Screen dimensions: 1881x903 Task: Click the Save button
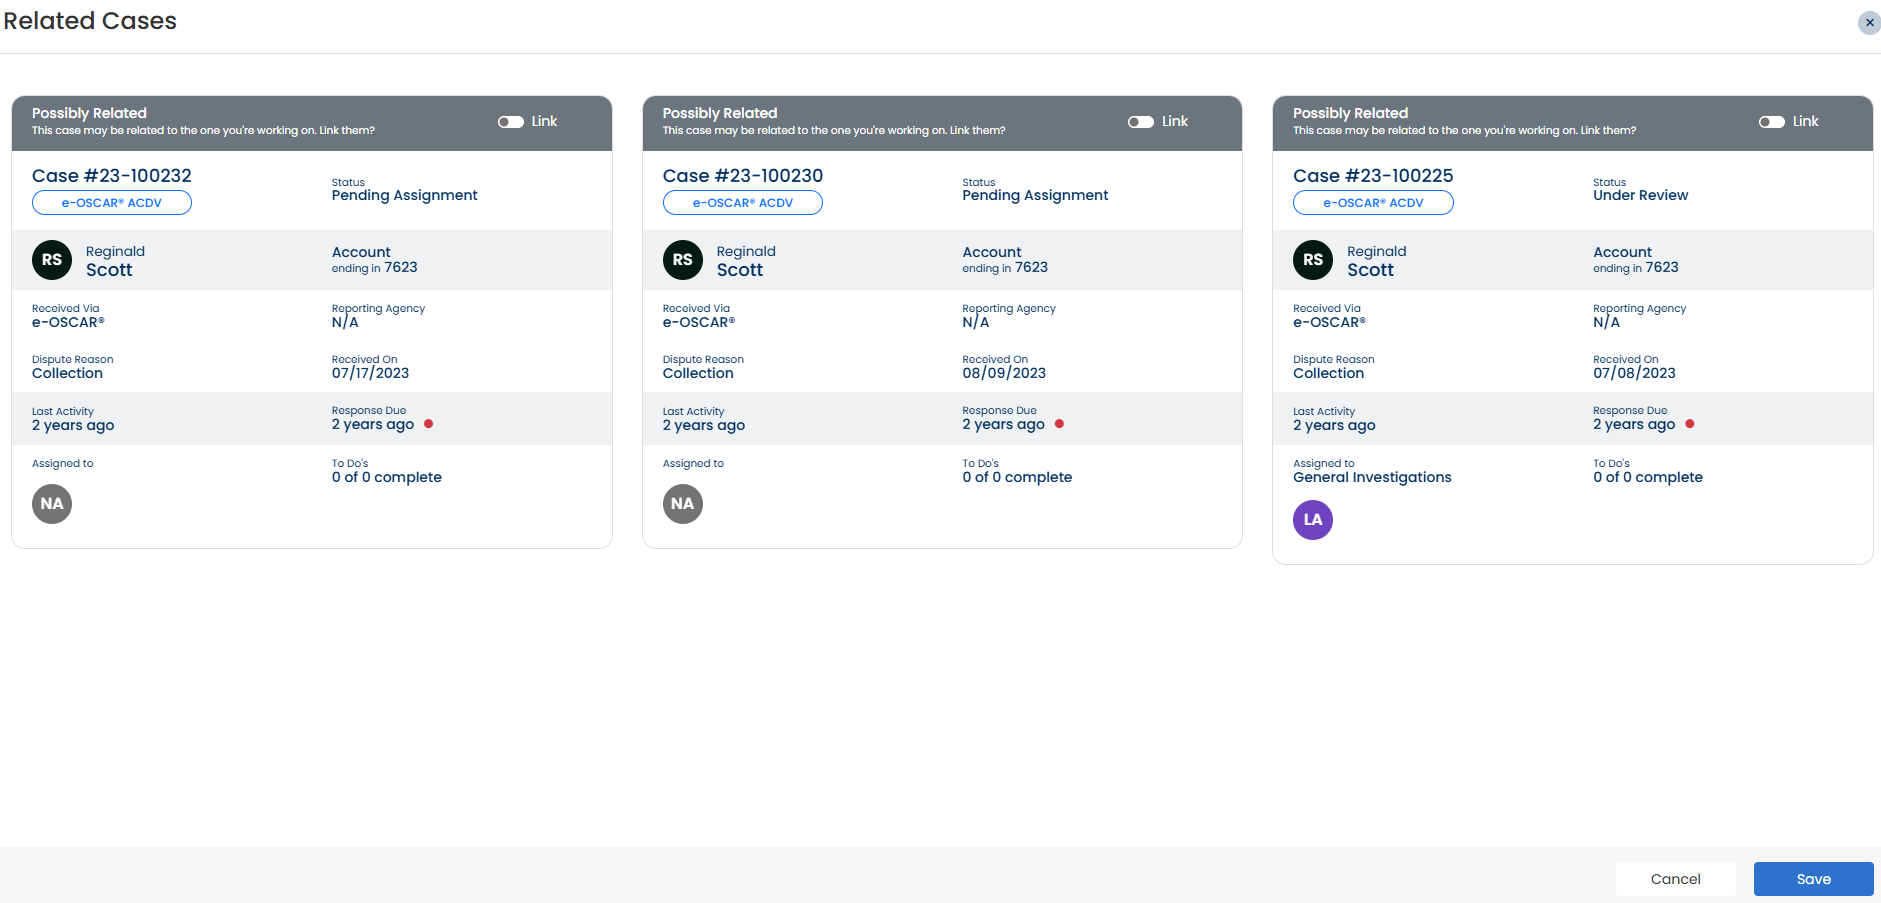(1813, 879)
